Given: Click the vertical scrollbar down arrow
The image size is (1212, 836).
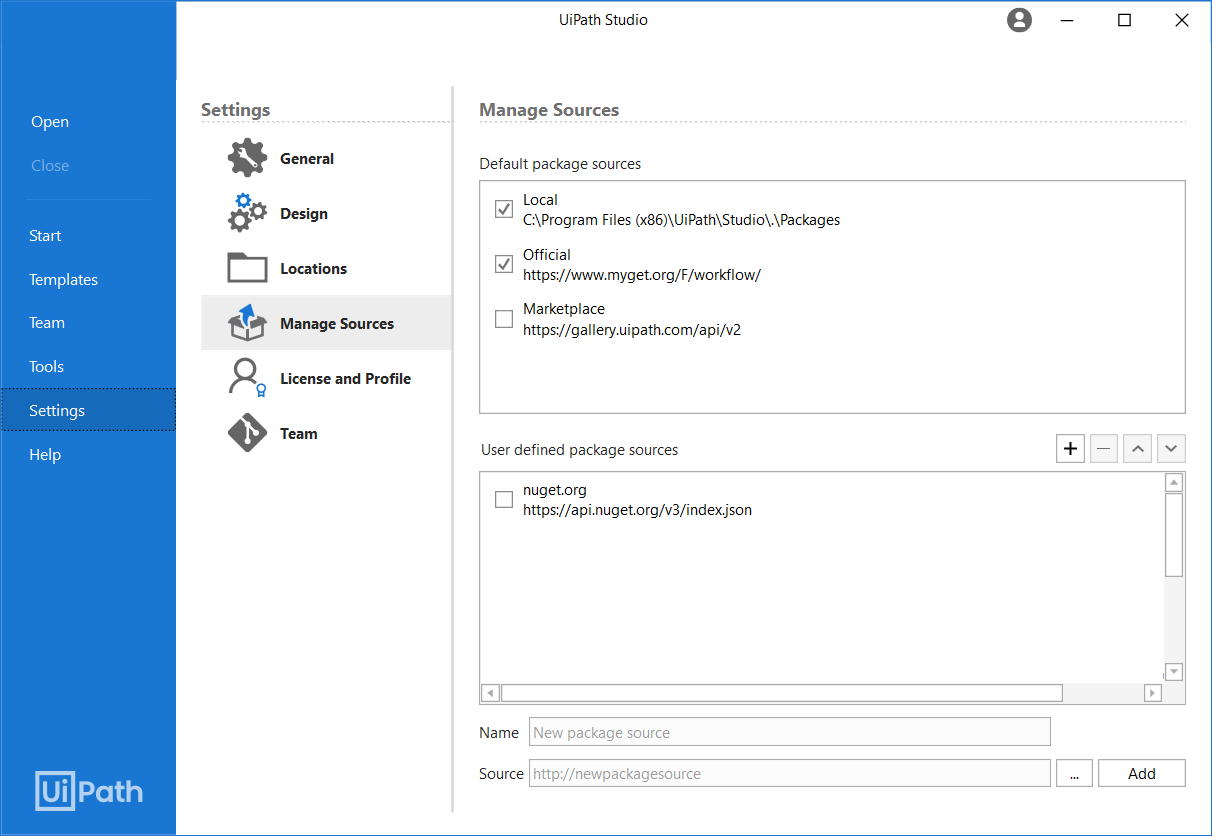Looking at the screenshot, I should coord(1174,672).
